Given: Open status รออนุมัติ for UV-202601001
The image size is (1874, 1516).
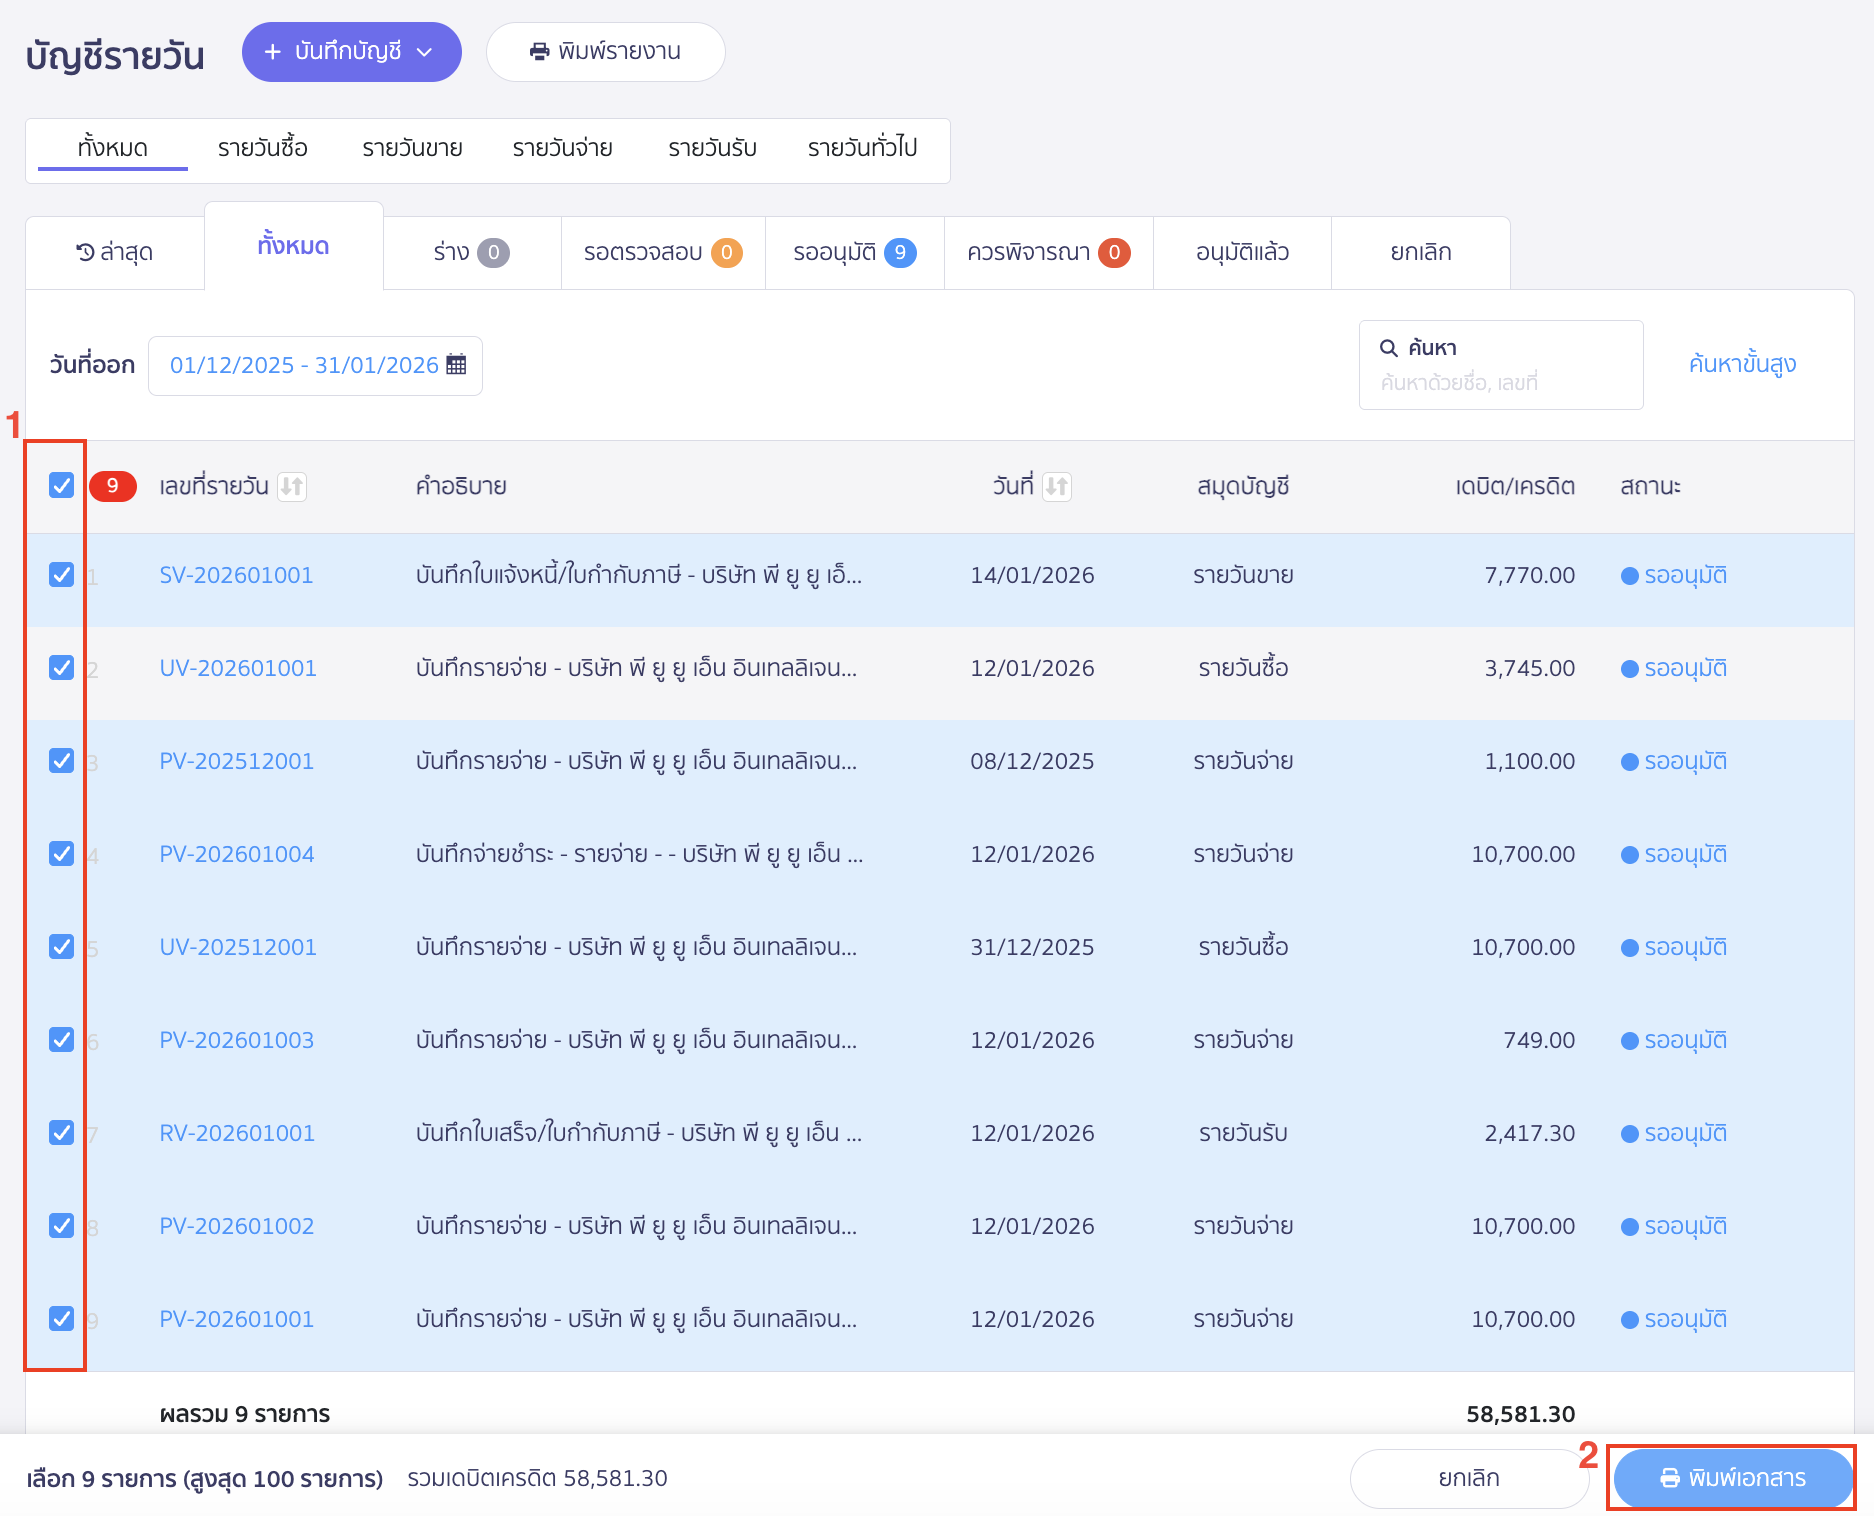Looking at the screenshot, I should [x=1685, y=669].
